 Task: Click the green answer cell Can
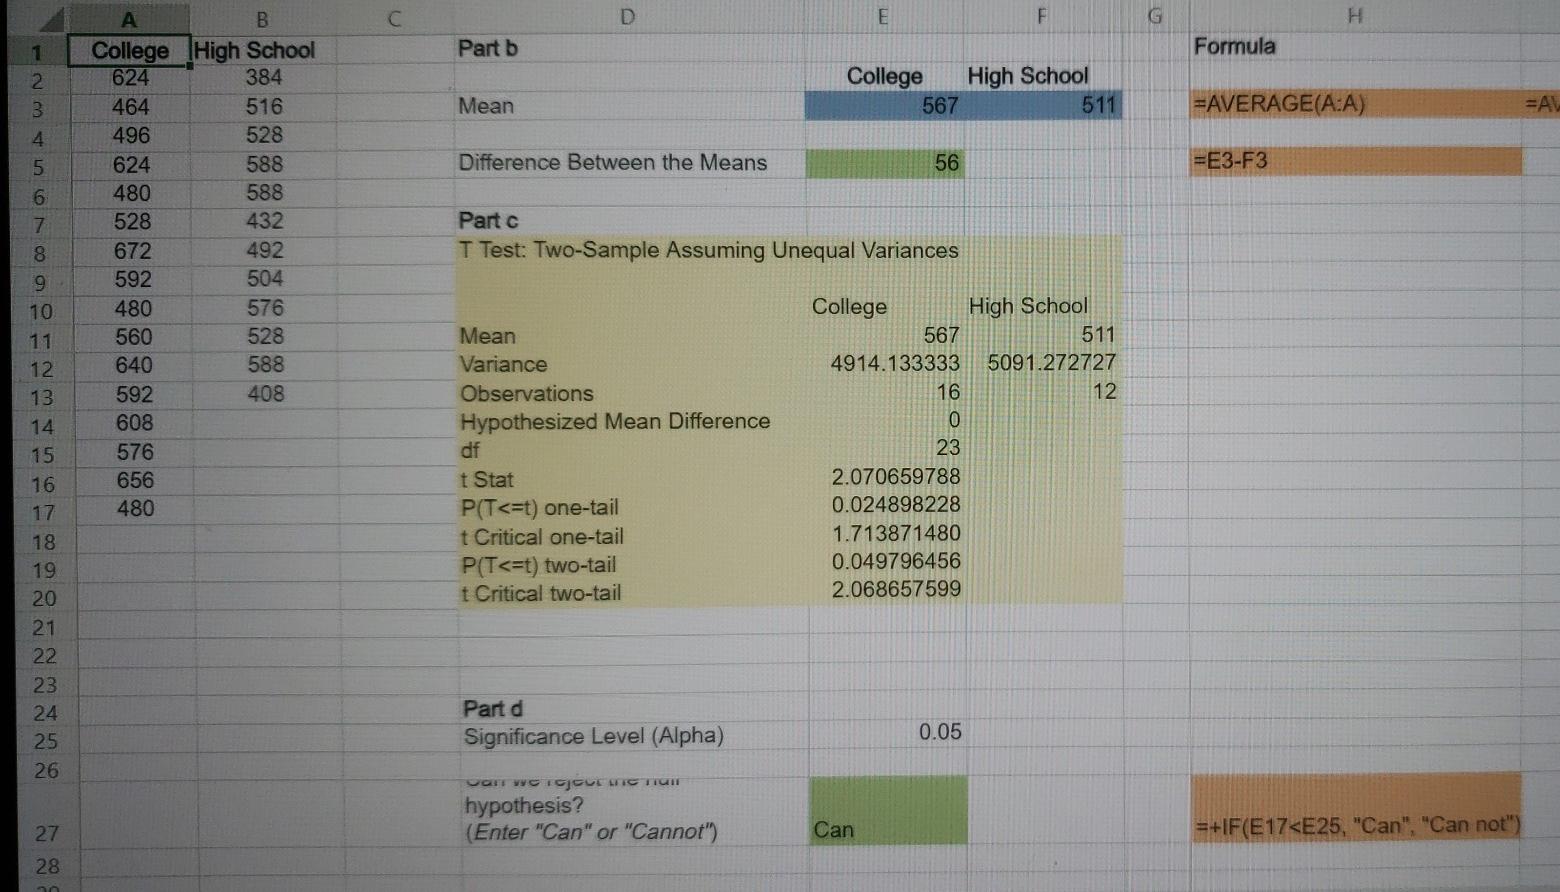(887, 810)
